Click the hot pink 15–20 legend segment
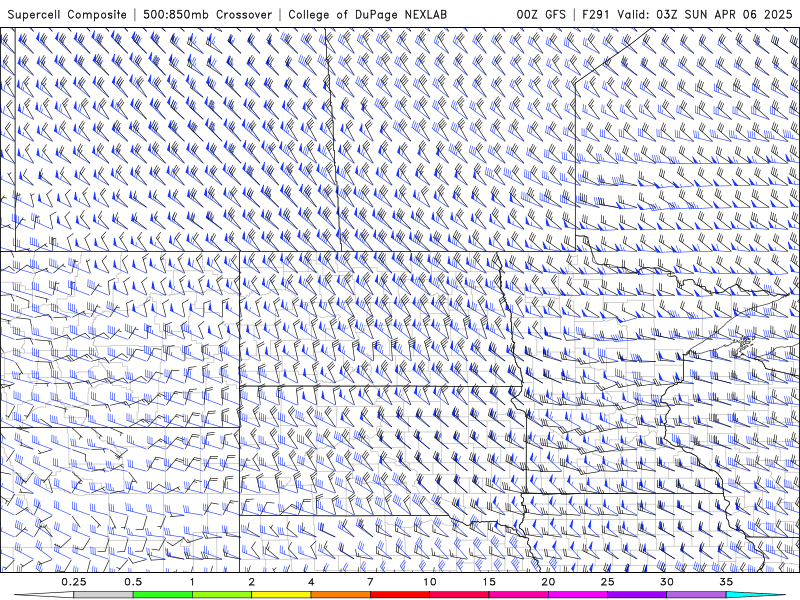This screenshot has width=800, height=600. (x=518, y=595)
